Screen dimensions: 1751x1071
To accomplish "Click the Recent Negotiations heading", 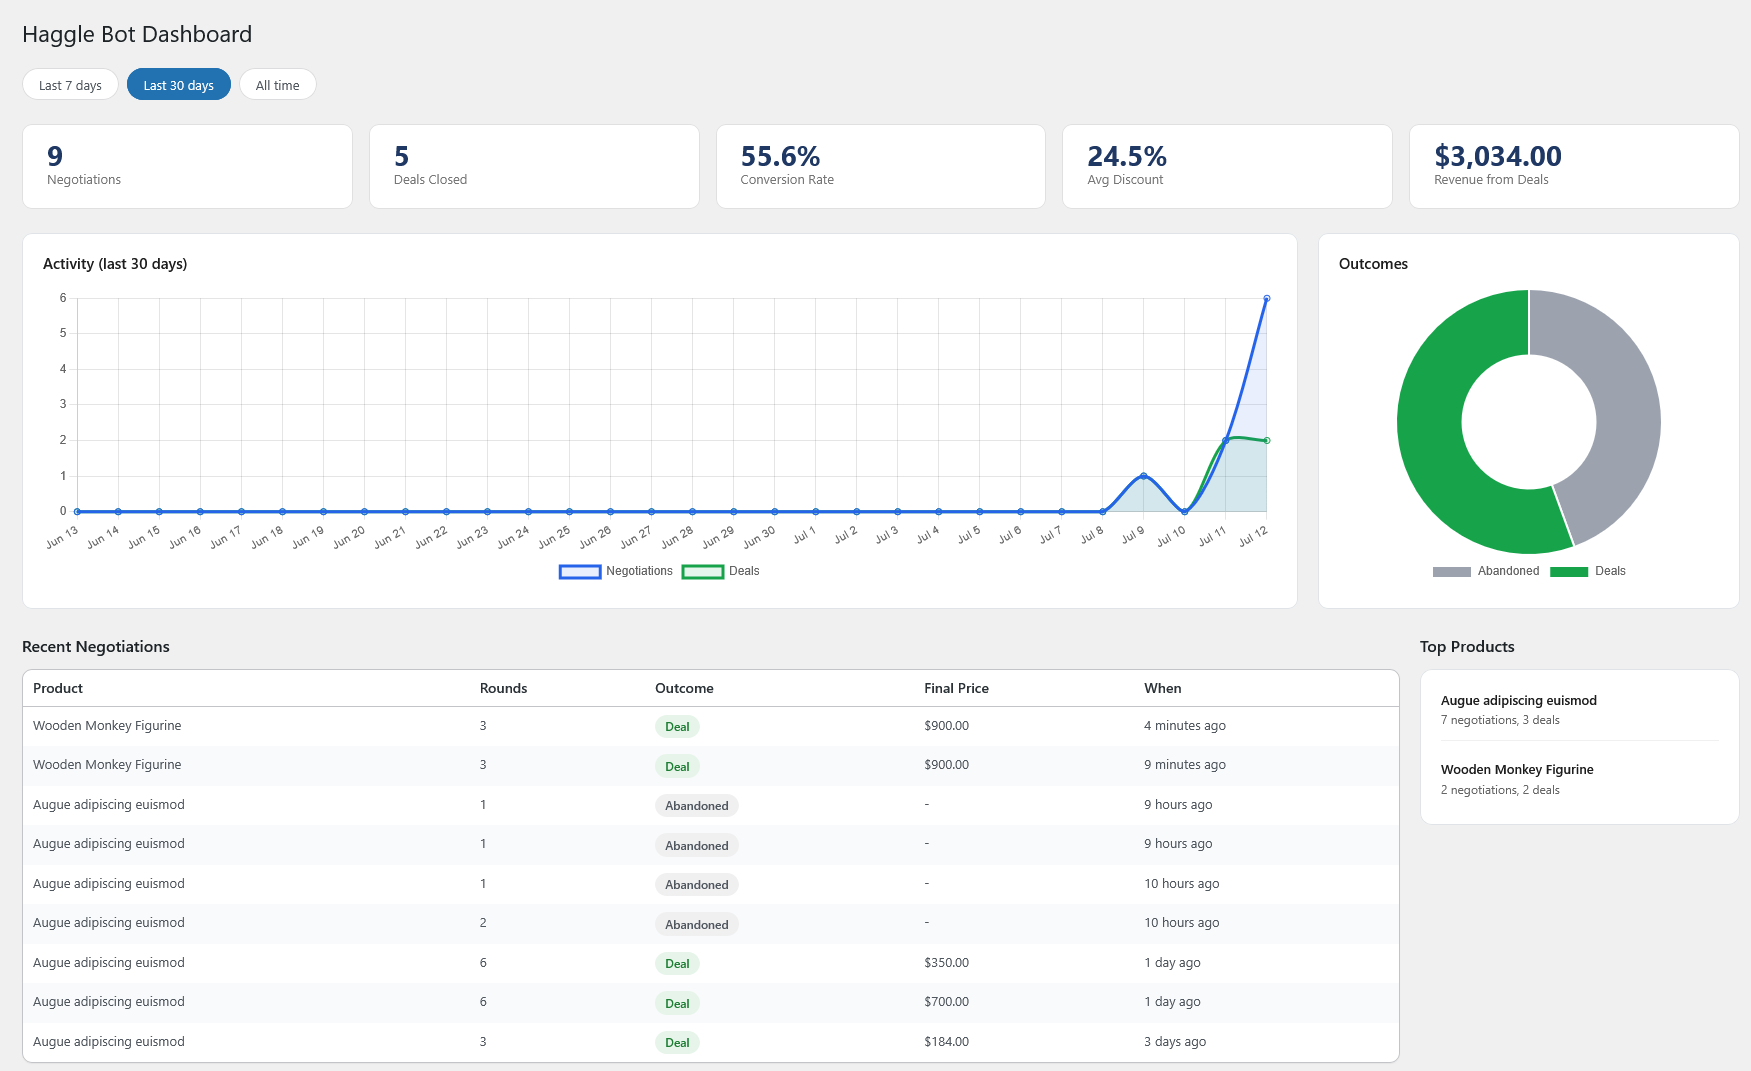I will pyautogui.click(x=96, y=647).
